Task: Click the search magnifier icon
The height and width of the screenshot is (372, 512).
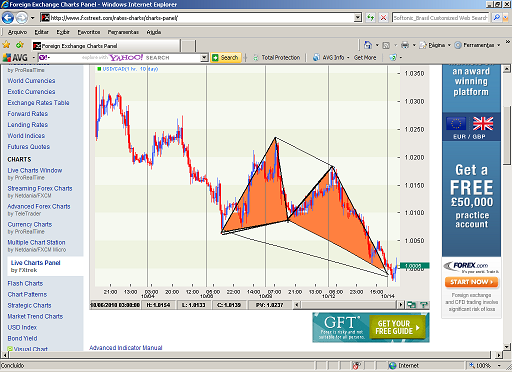Action: (497, 18)
